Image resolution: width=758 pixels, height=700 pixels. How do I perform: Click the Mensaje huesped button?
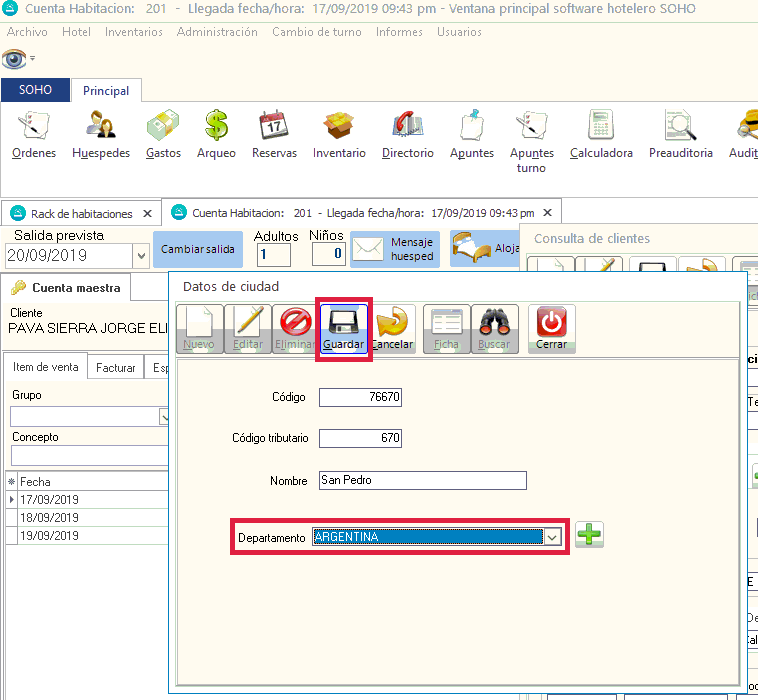click(395, 249)
